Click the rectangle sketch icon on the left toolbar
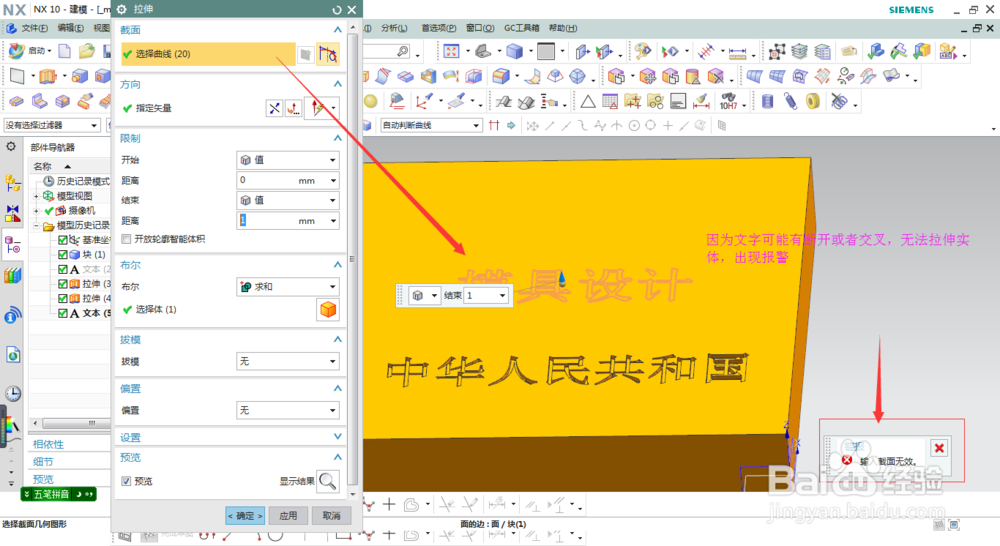The width and height of the screenshot is (1000, 546). 17,76
